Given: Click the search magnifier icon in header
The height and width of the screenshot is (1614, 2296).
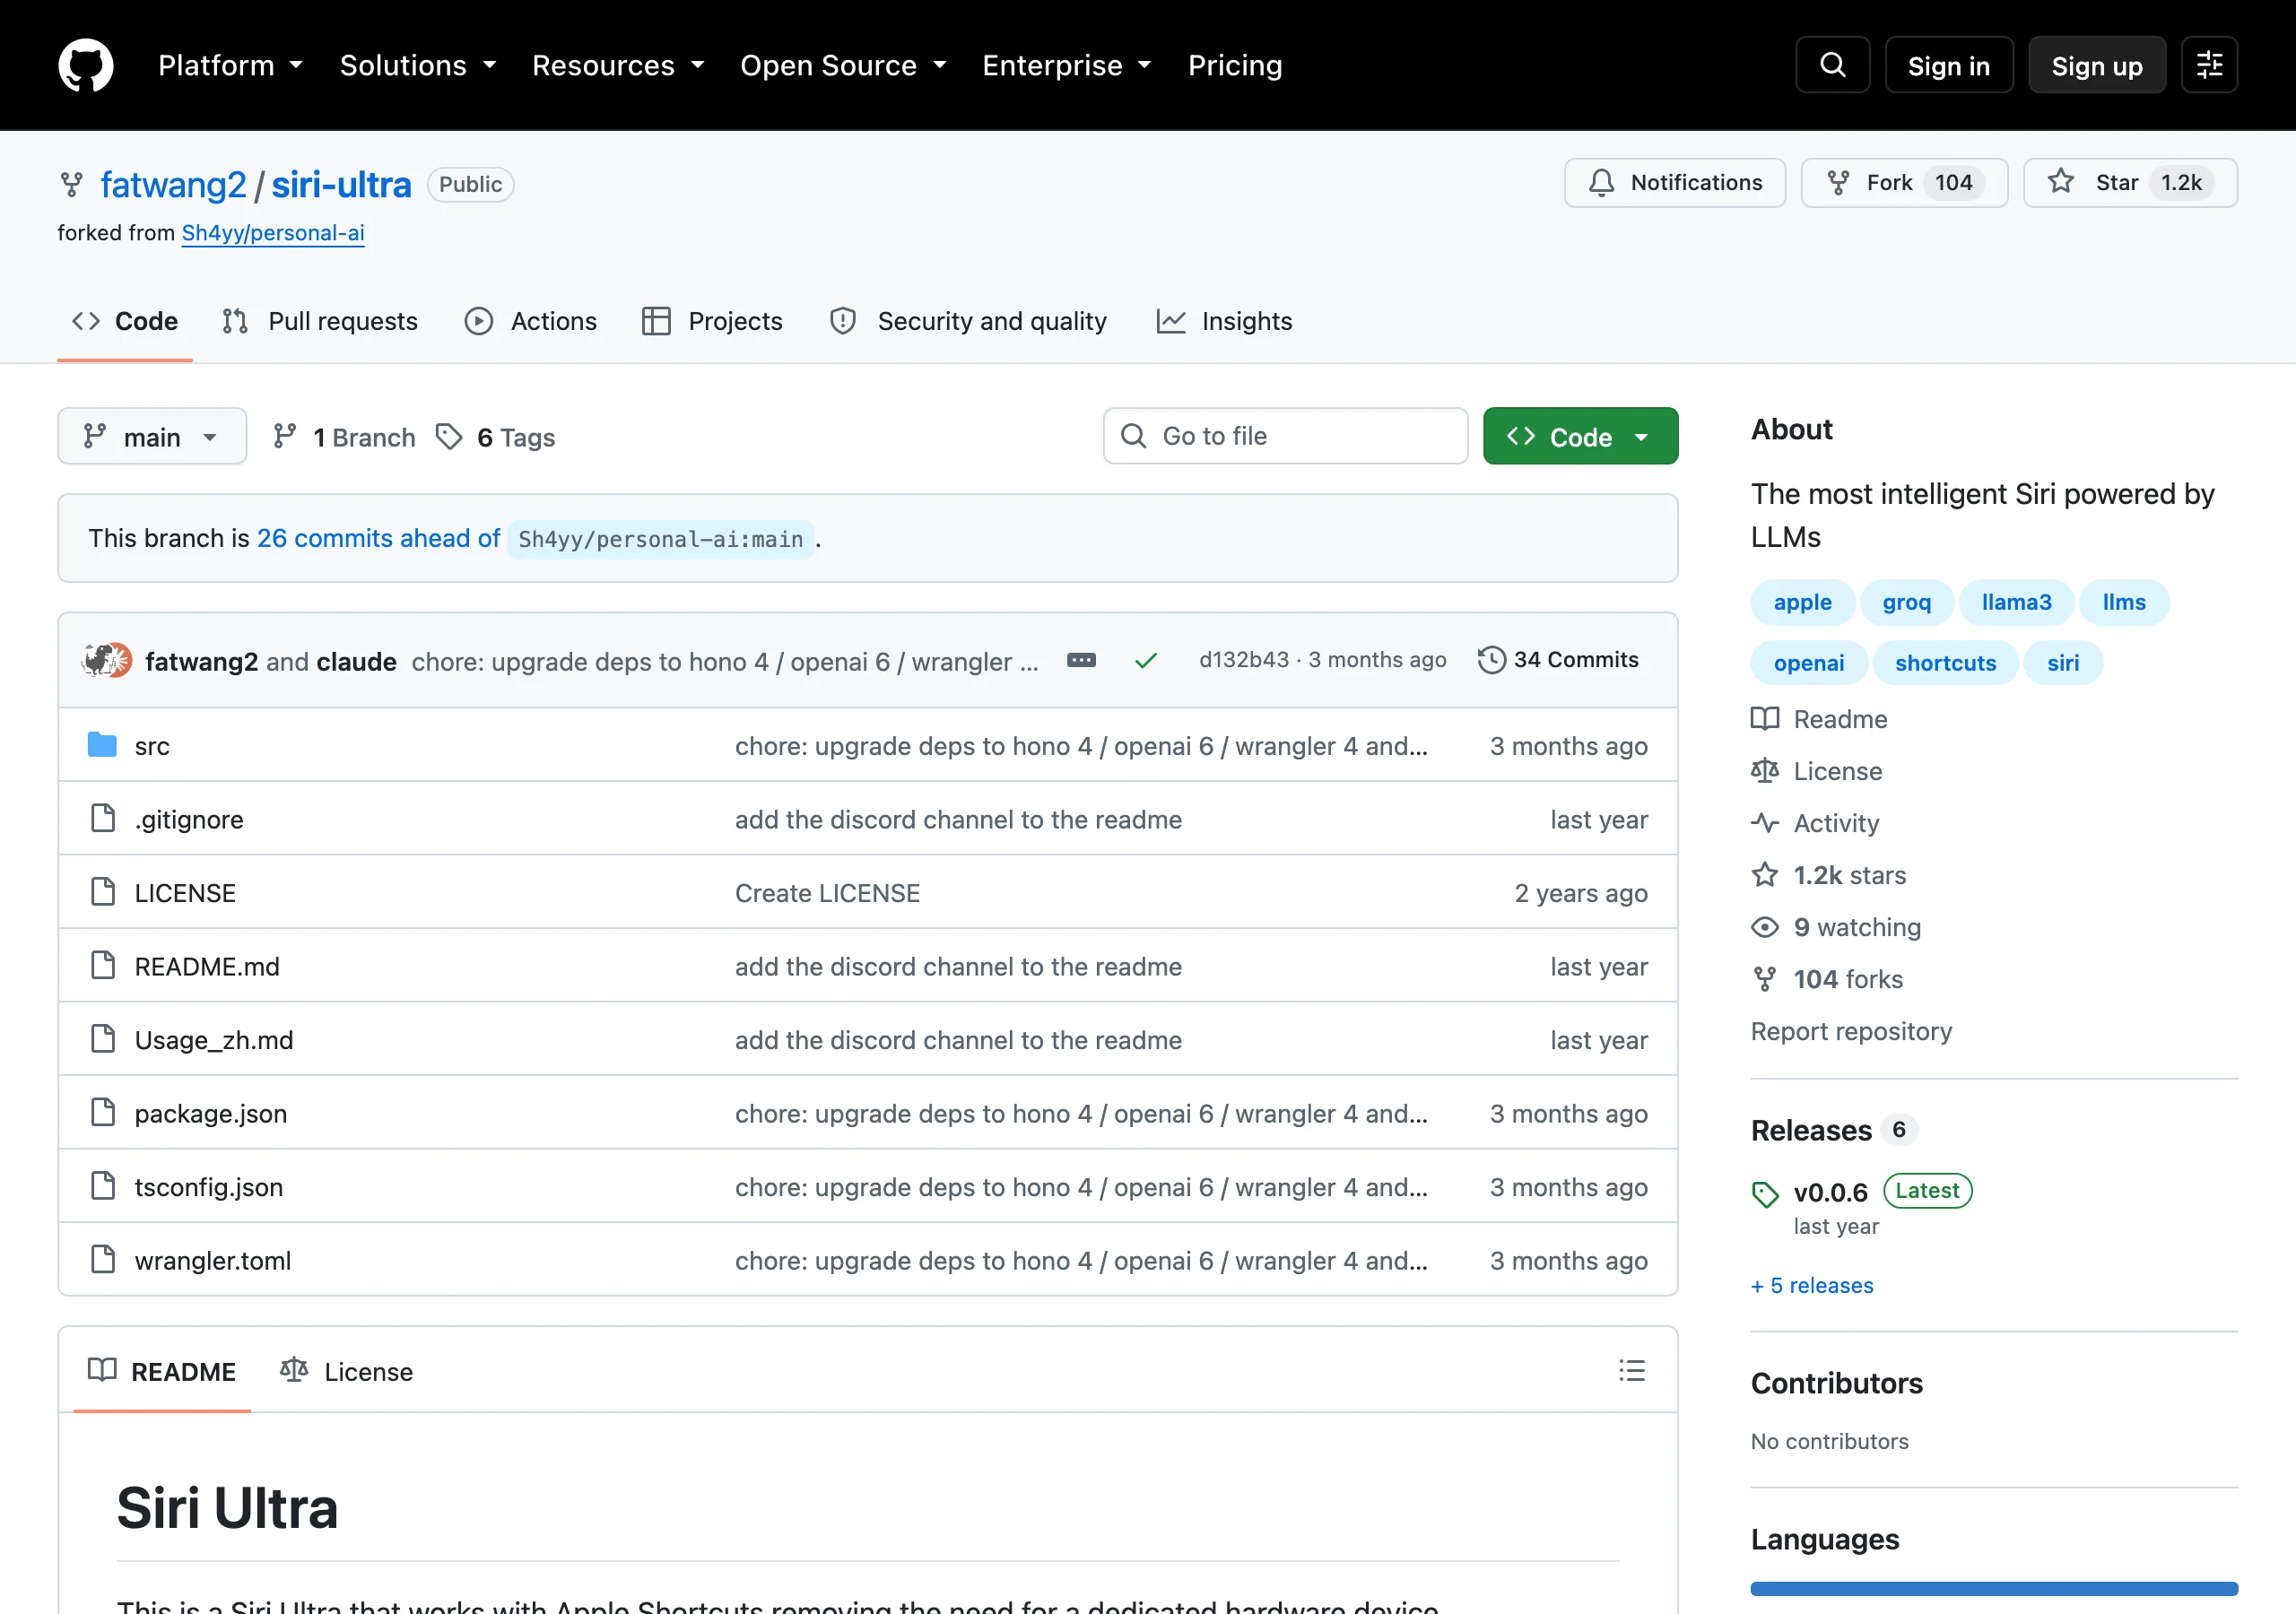Looking at the screenshot, I should coord(1832,65).
